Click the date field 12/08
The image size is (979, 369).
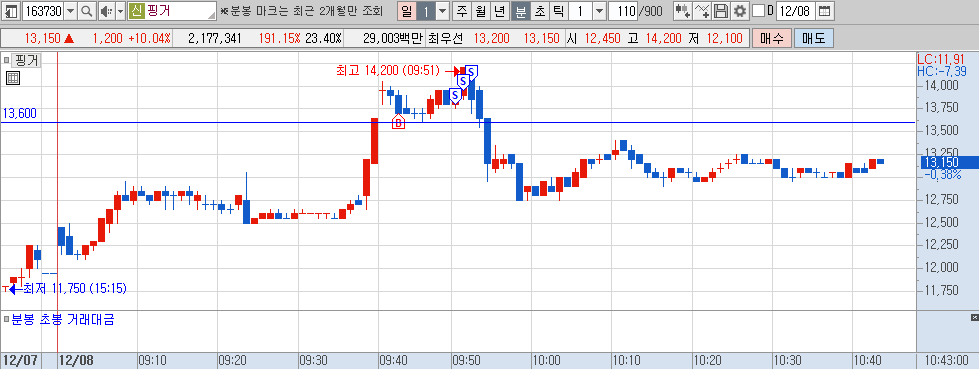click(x=796, y=11)
